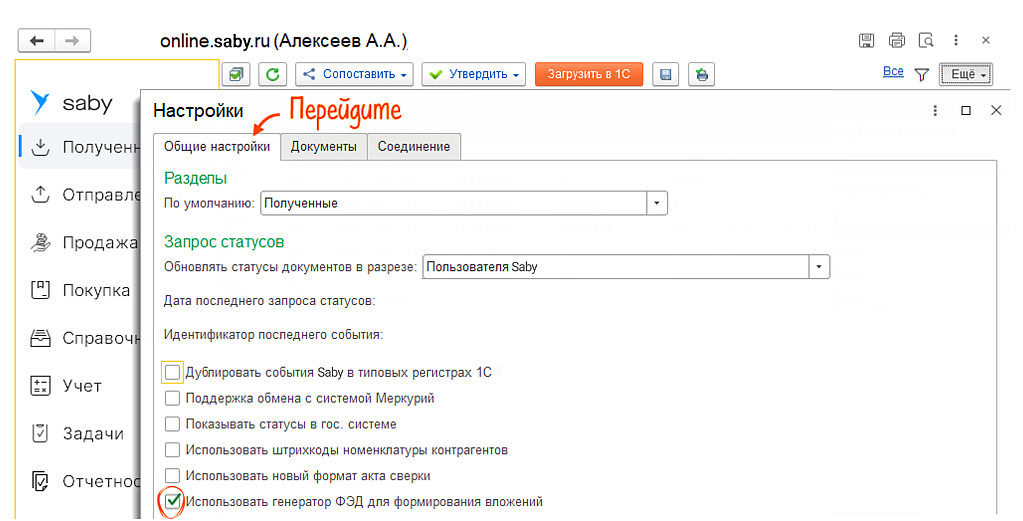Expand the По умолчанию dropdown arrow

tap(657, 203)
